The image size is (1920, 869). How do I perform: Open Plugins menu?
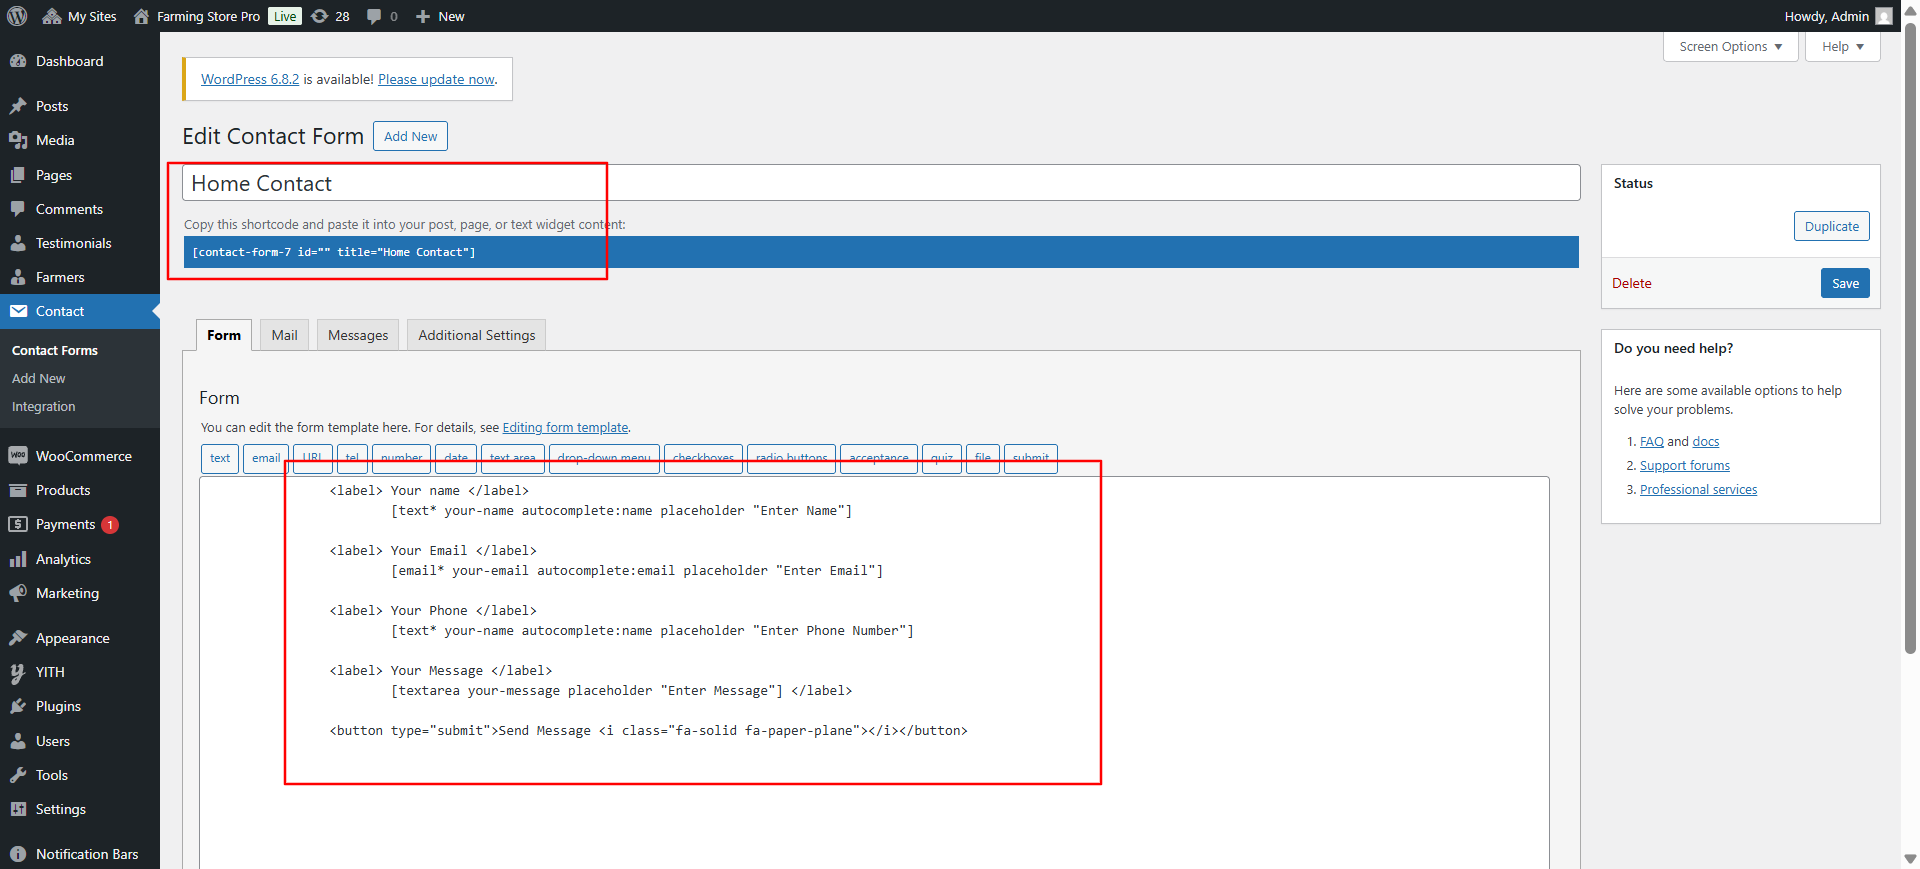(x=80, y=706)
